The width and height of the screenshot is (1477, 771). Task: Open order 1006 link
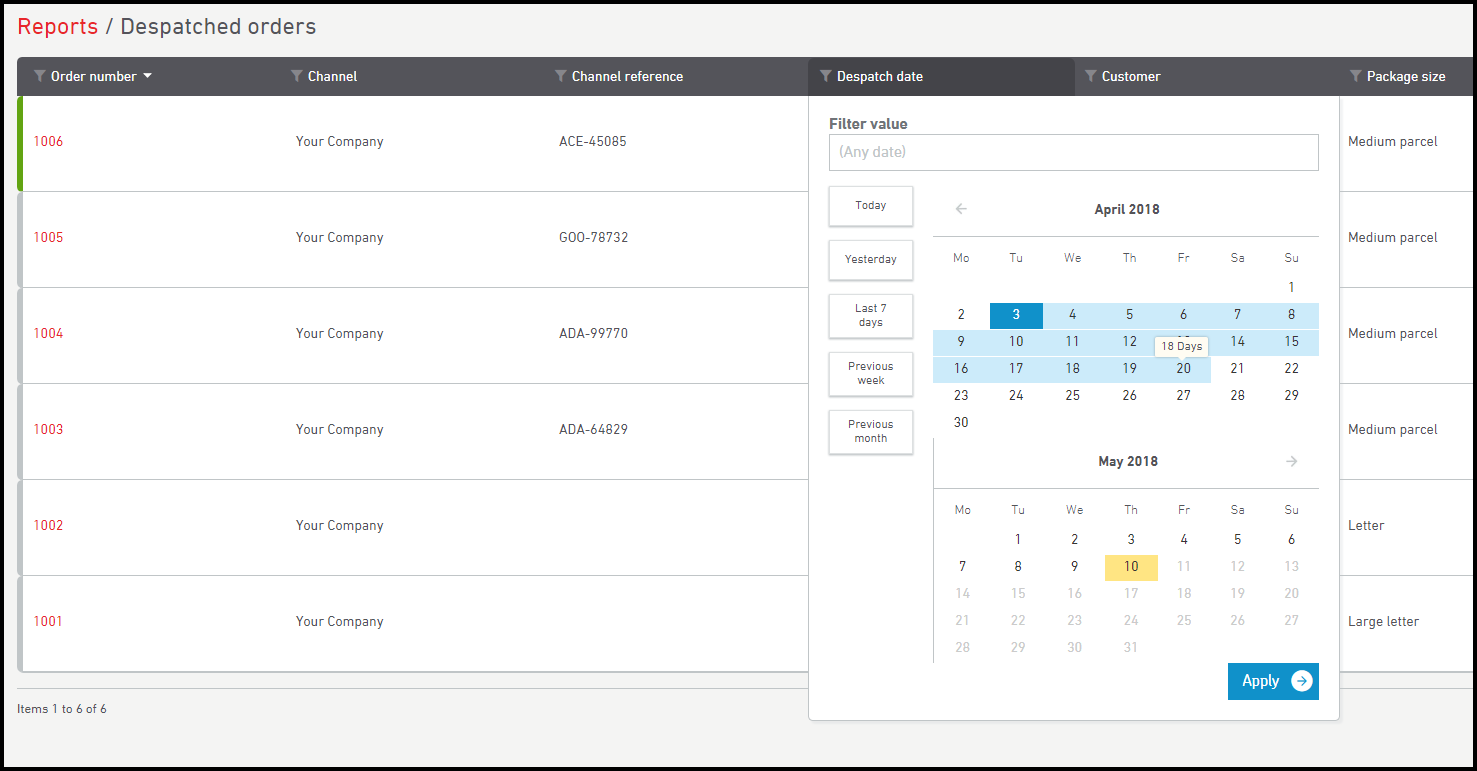pyautogui.click(x=48, y=141)
